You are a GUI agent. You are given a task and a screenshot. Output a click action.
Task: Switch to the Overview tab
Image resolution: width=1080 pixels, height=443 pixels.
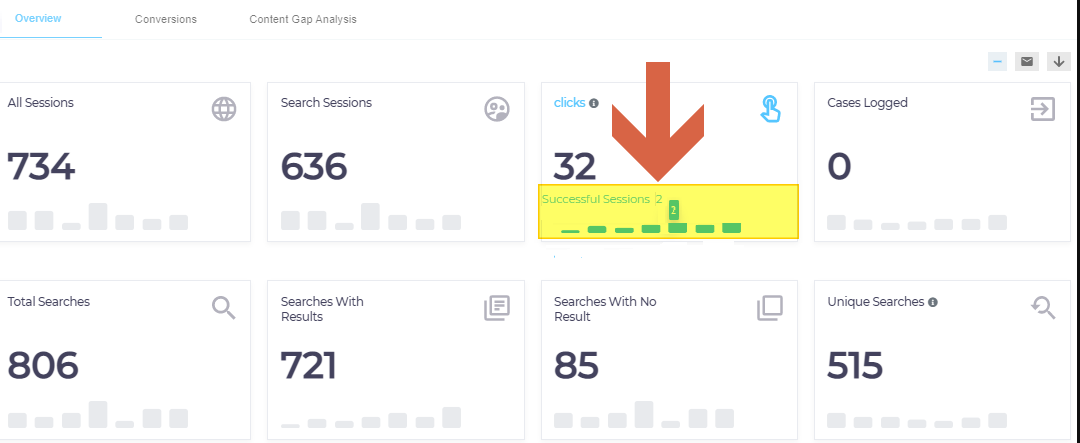(39, 19)
